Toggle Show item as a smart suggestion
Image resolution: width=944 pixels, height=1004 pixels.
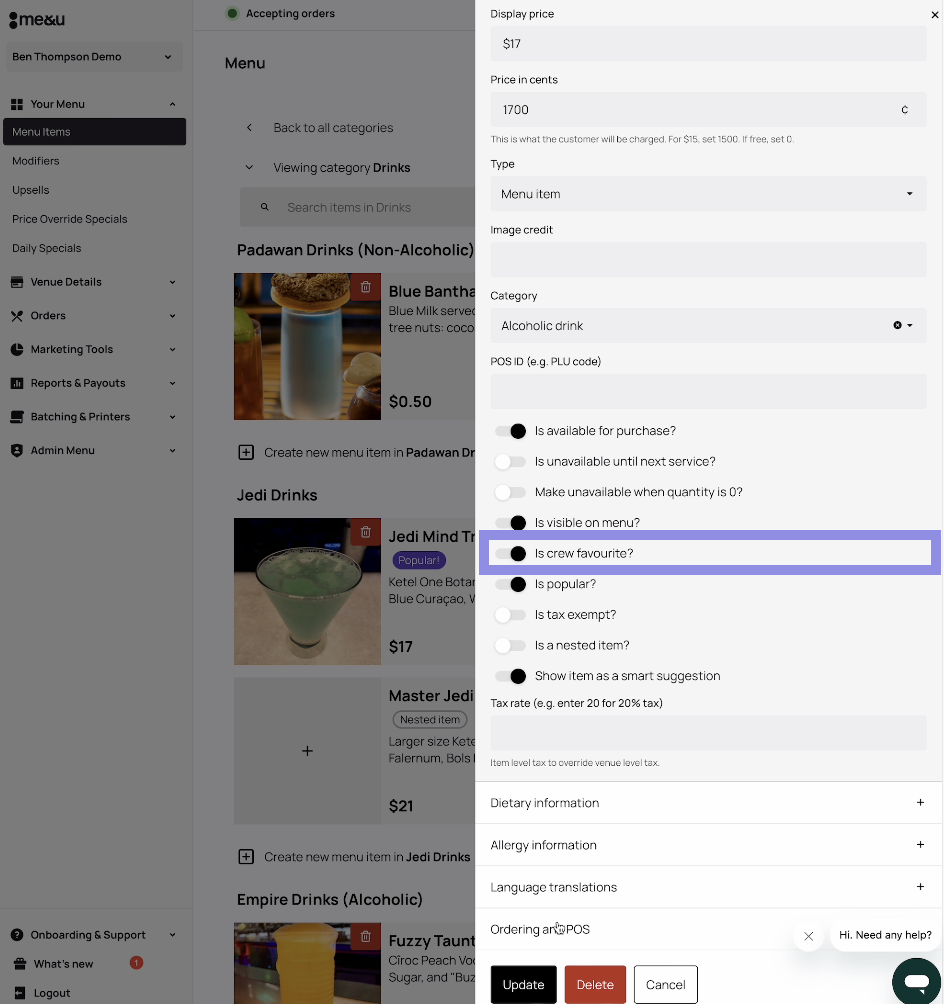pos(510,676)
